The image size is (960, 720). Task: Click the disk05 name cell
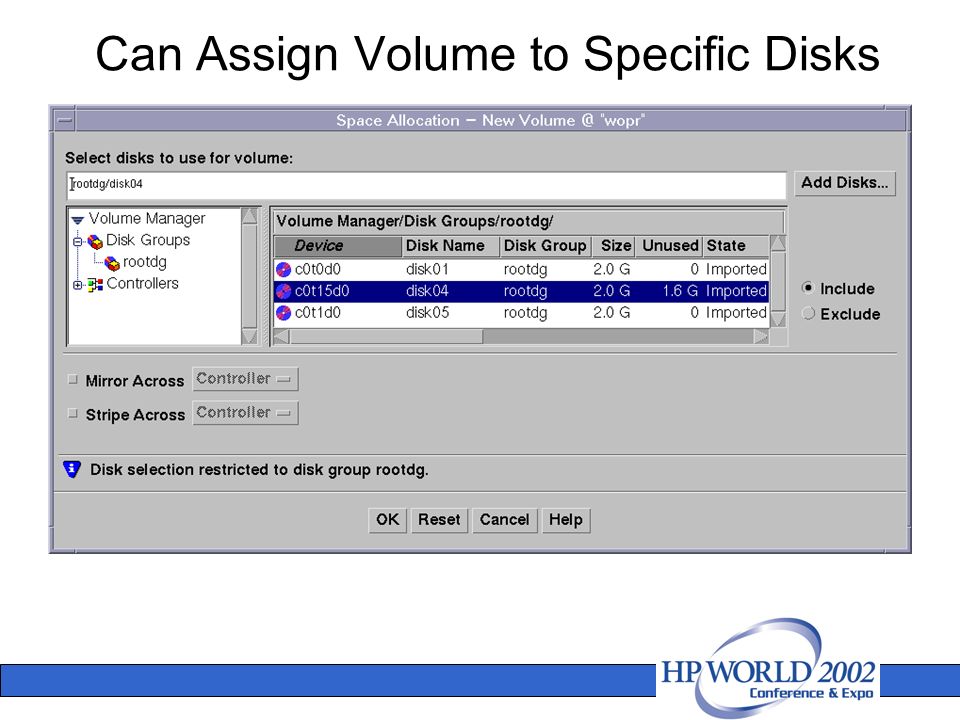pyautogui.click(x=427, y=313)
